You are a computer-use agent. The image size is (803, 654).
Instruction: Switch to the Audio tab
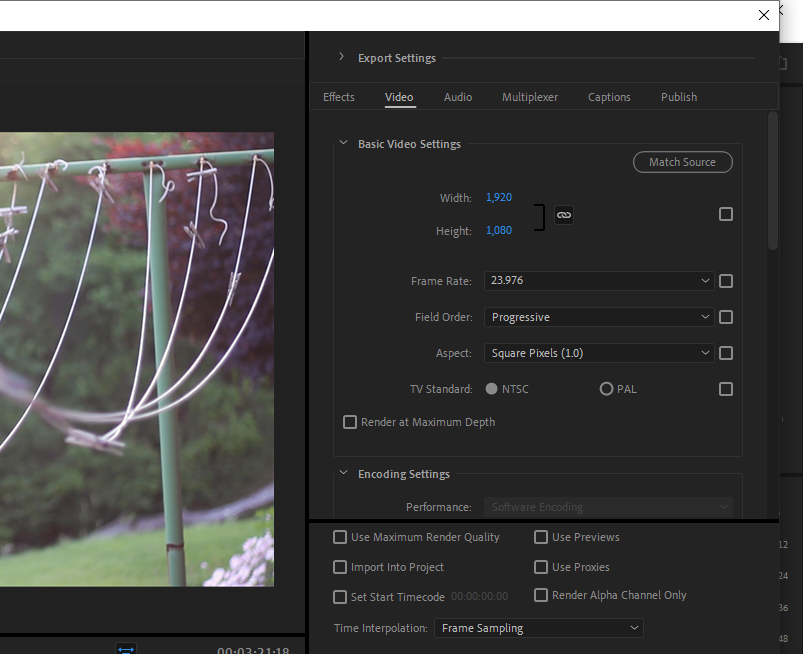[457, 97]
